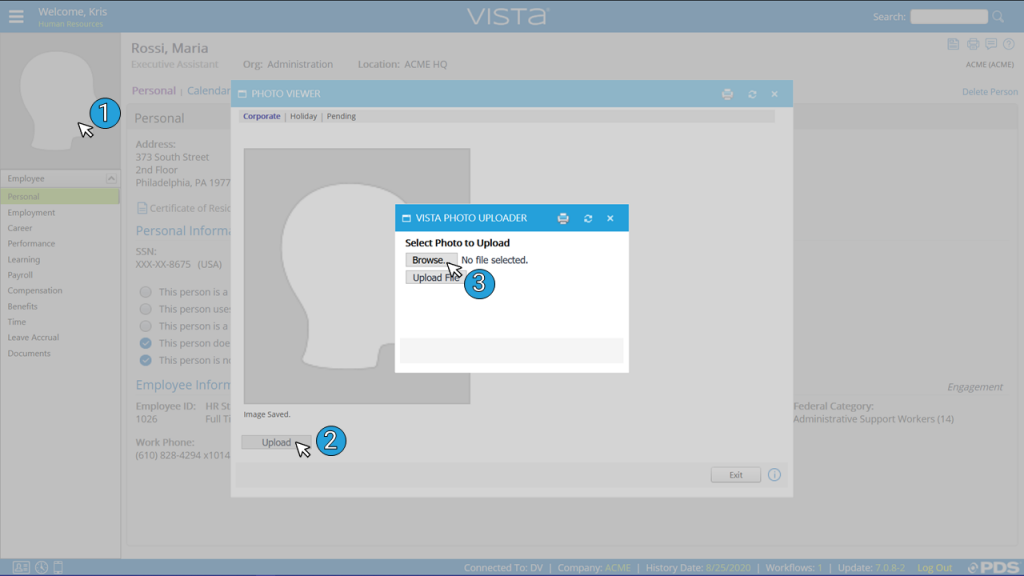Click the clock icon in status bar
The image size is (1024, 576).
click(x=41, y=568)
